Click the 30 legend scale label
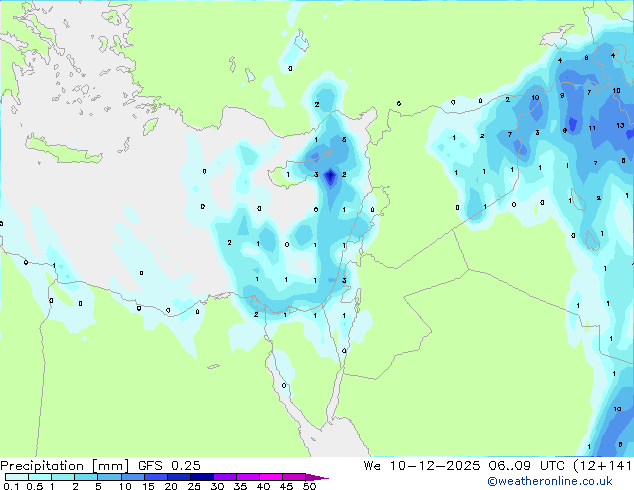 (217, 486)
